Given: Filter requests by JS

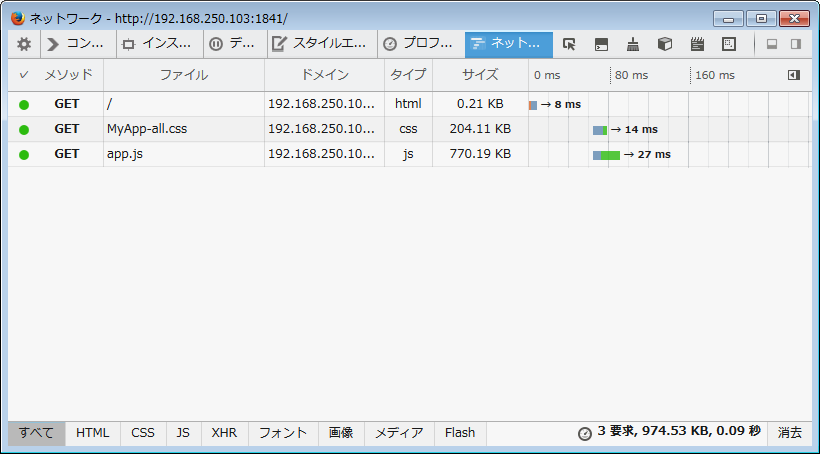Looking at the screenshot, I should click(183, 433).
